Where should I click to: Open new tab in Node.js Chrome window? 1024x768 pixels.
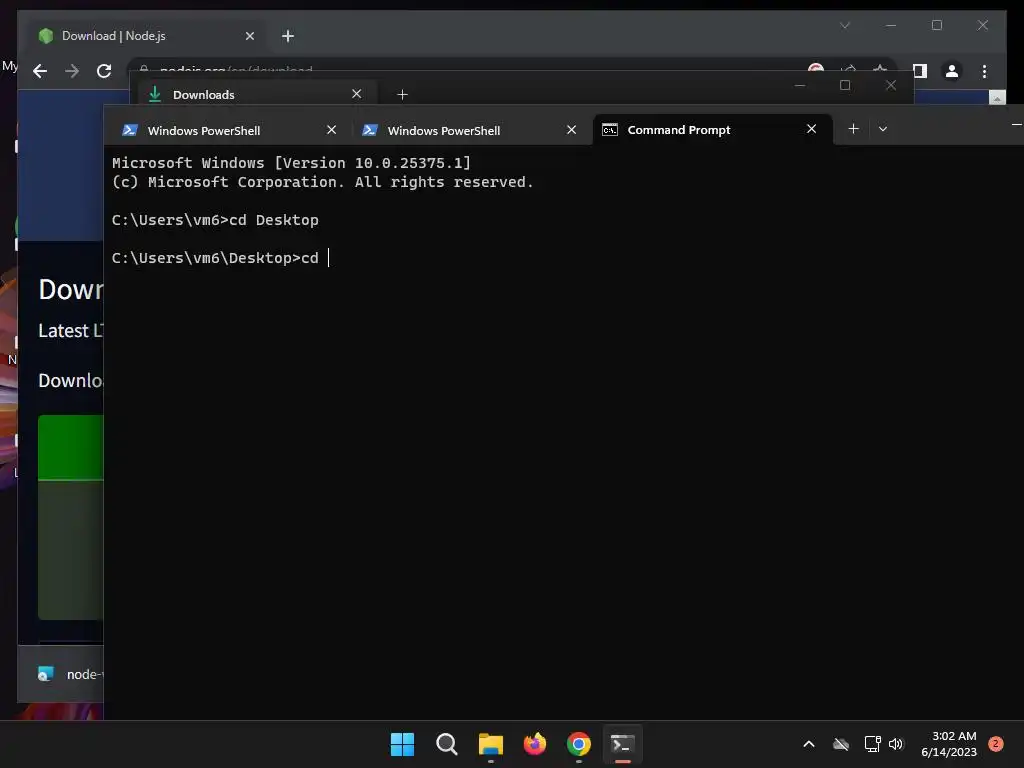point(288,36)
